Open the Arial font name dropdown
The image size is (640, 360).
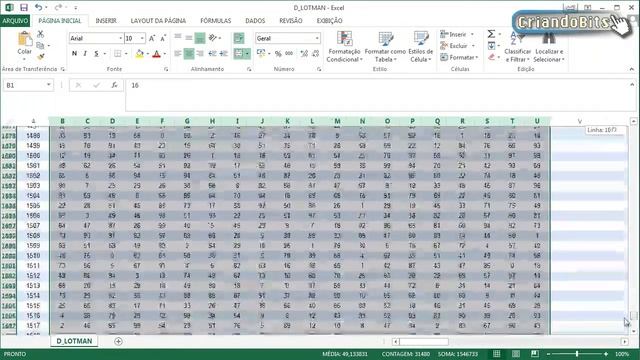point(120,38)
